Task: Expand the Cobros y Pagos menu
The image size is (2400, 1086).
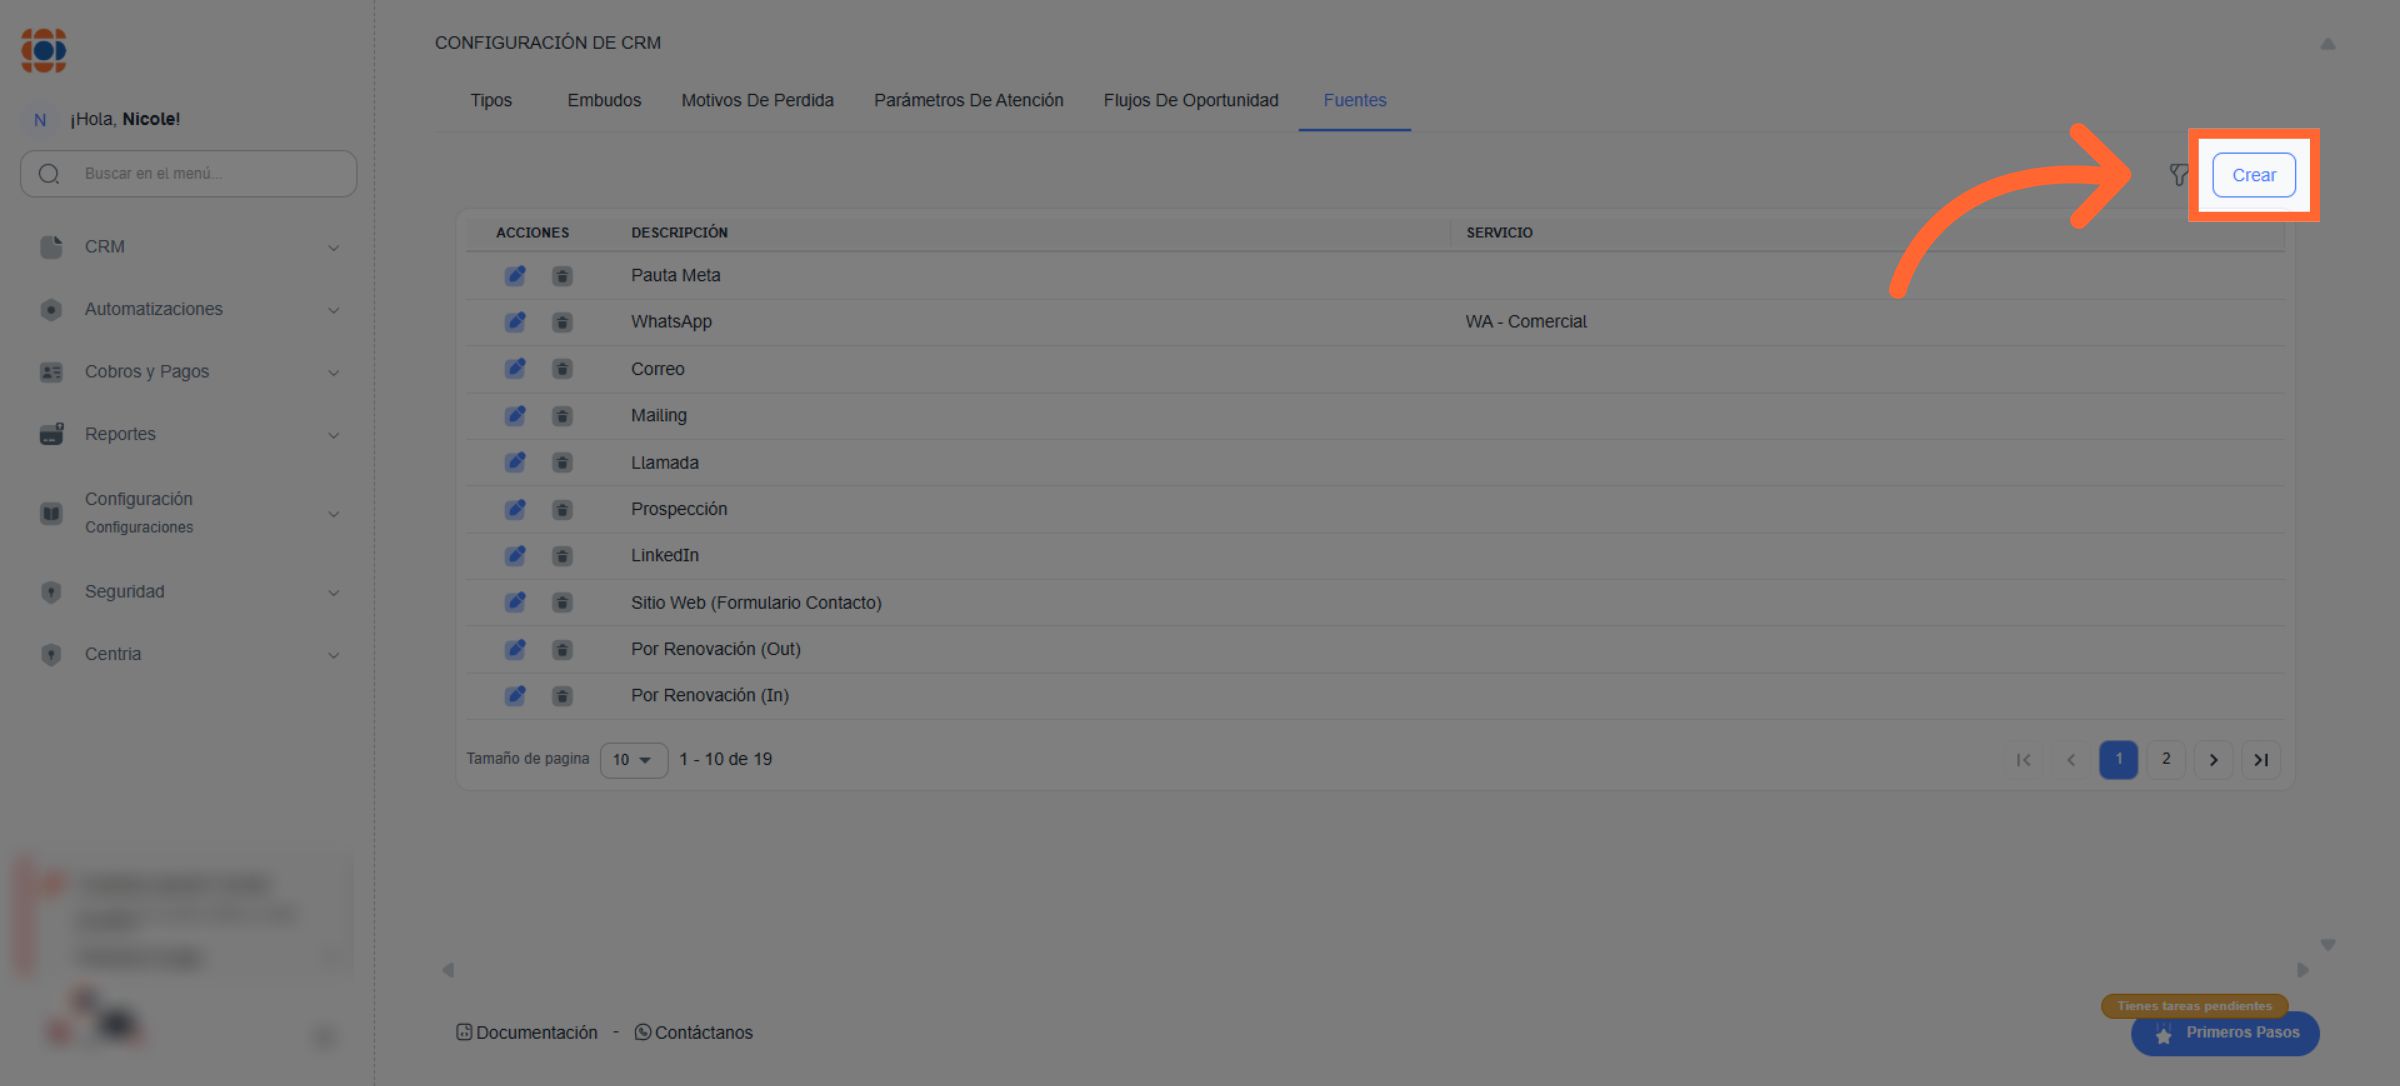Action: tap(188, 372)
